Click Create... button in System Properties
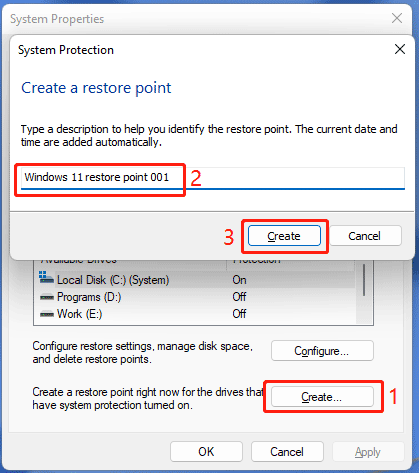 [x=322, y=397]
